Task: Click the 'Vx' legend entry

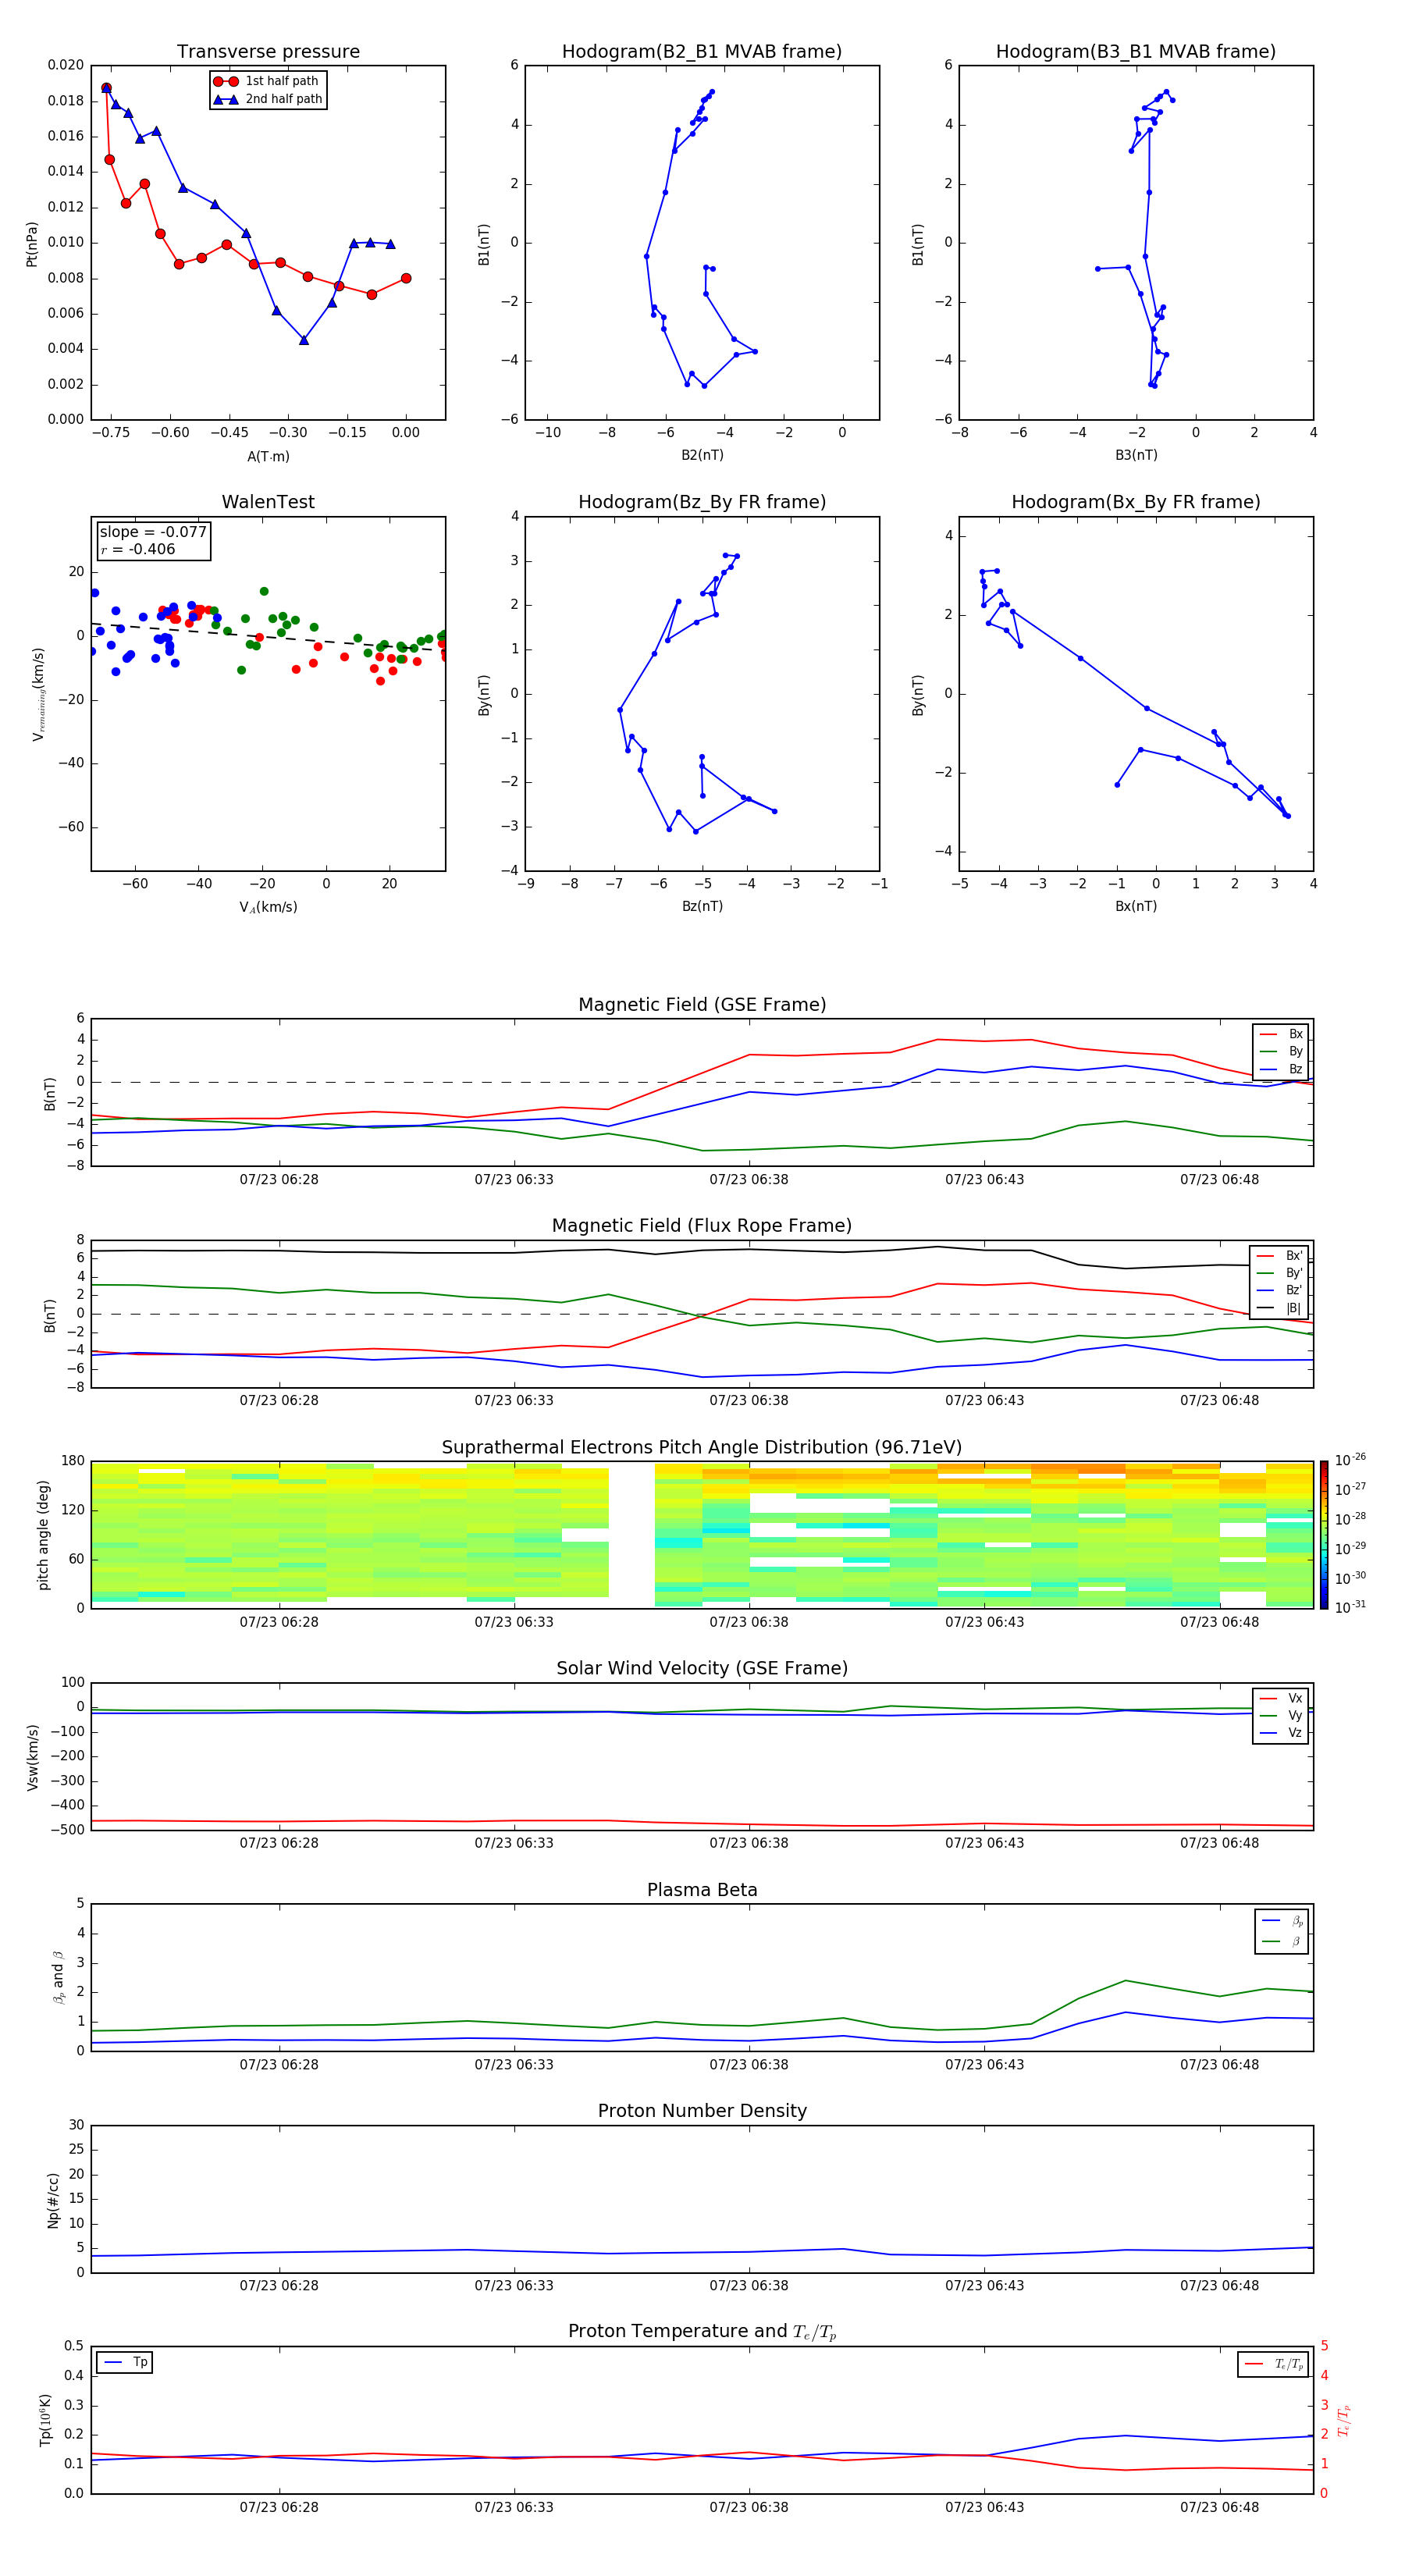Action: point(1281,1698)
